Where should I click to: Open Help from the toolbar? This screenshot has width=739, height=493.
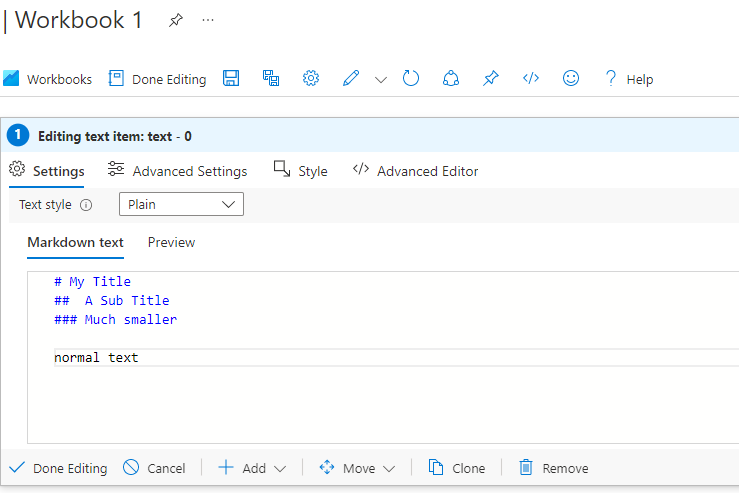[629, 79]
